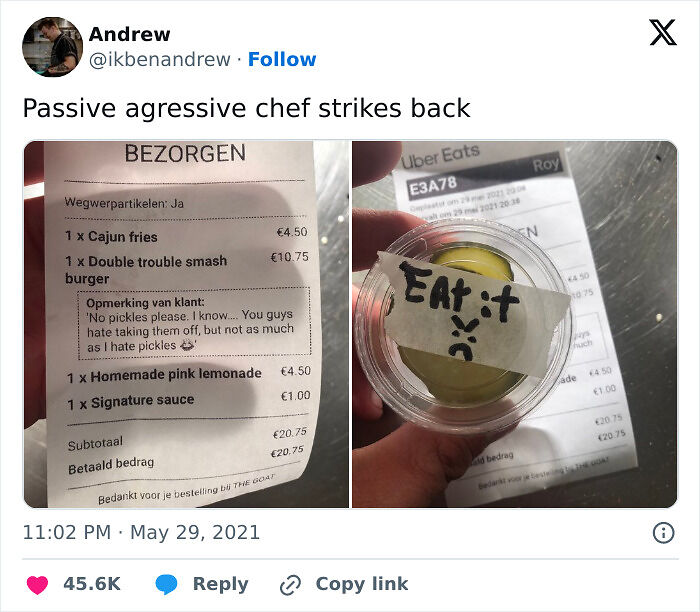The height and width of the screenshot is (612, 700).
Task: Click the X logo in top corner
Action: 663,32
